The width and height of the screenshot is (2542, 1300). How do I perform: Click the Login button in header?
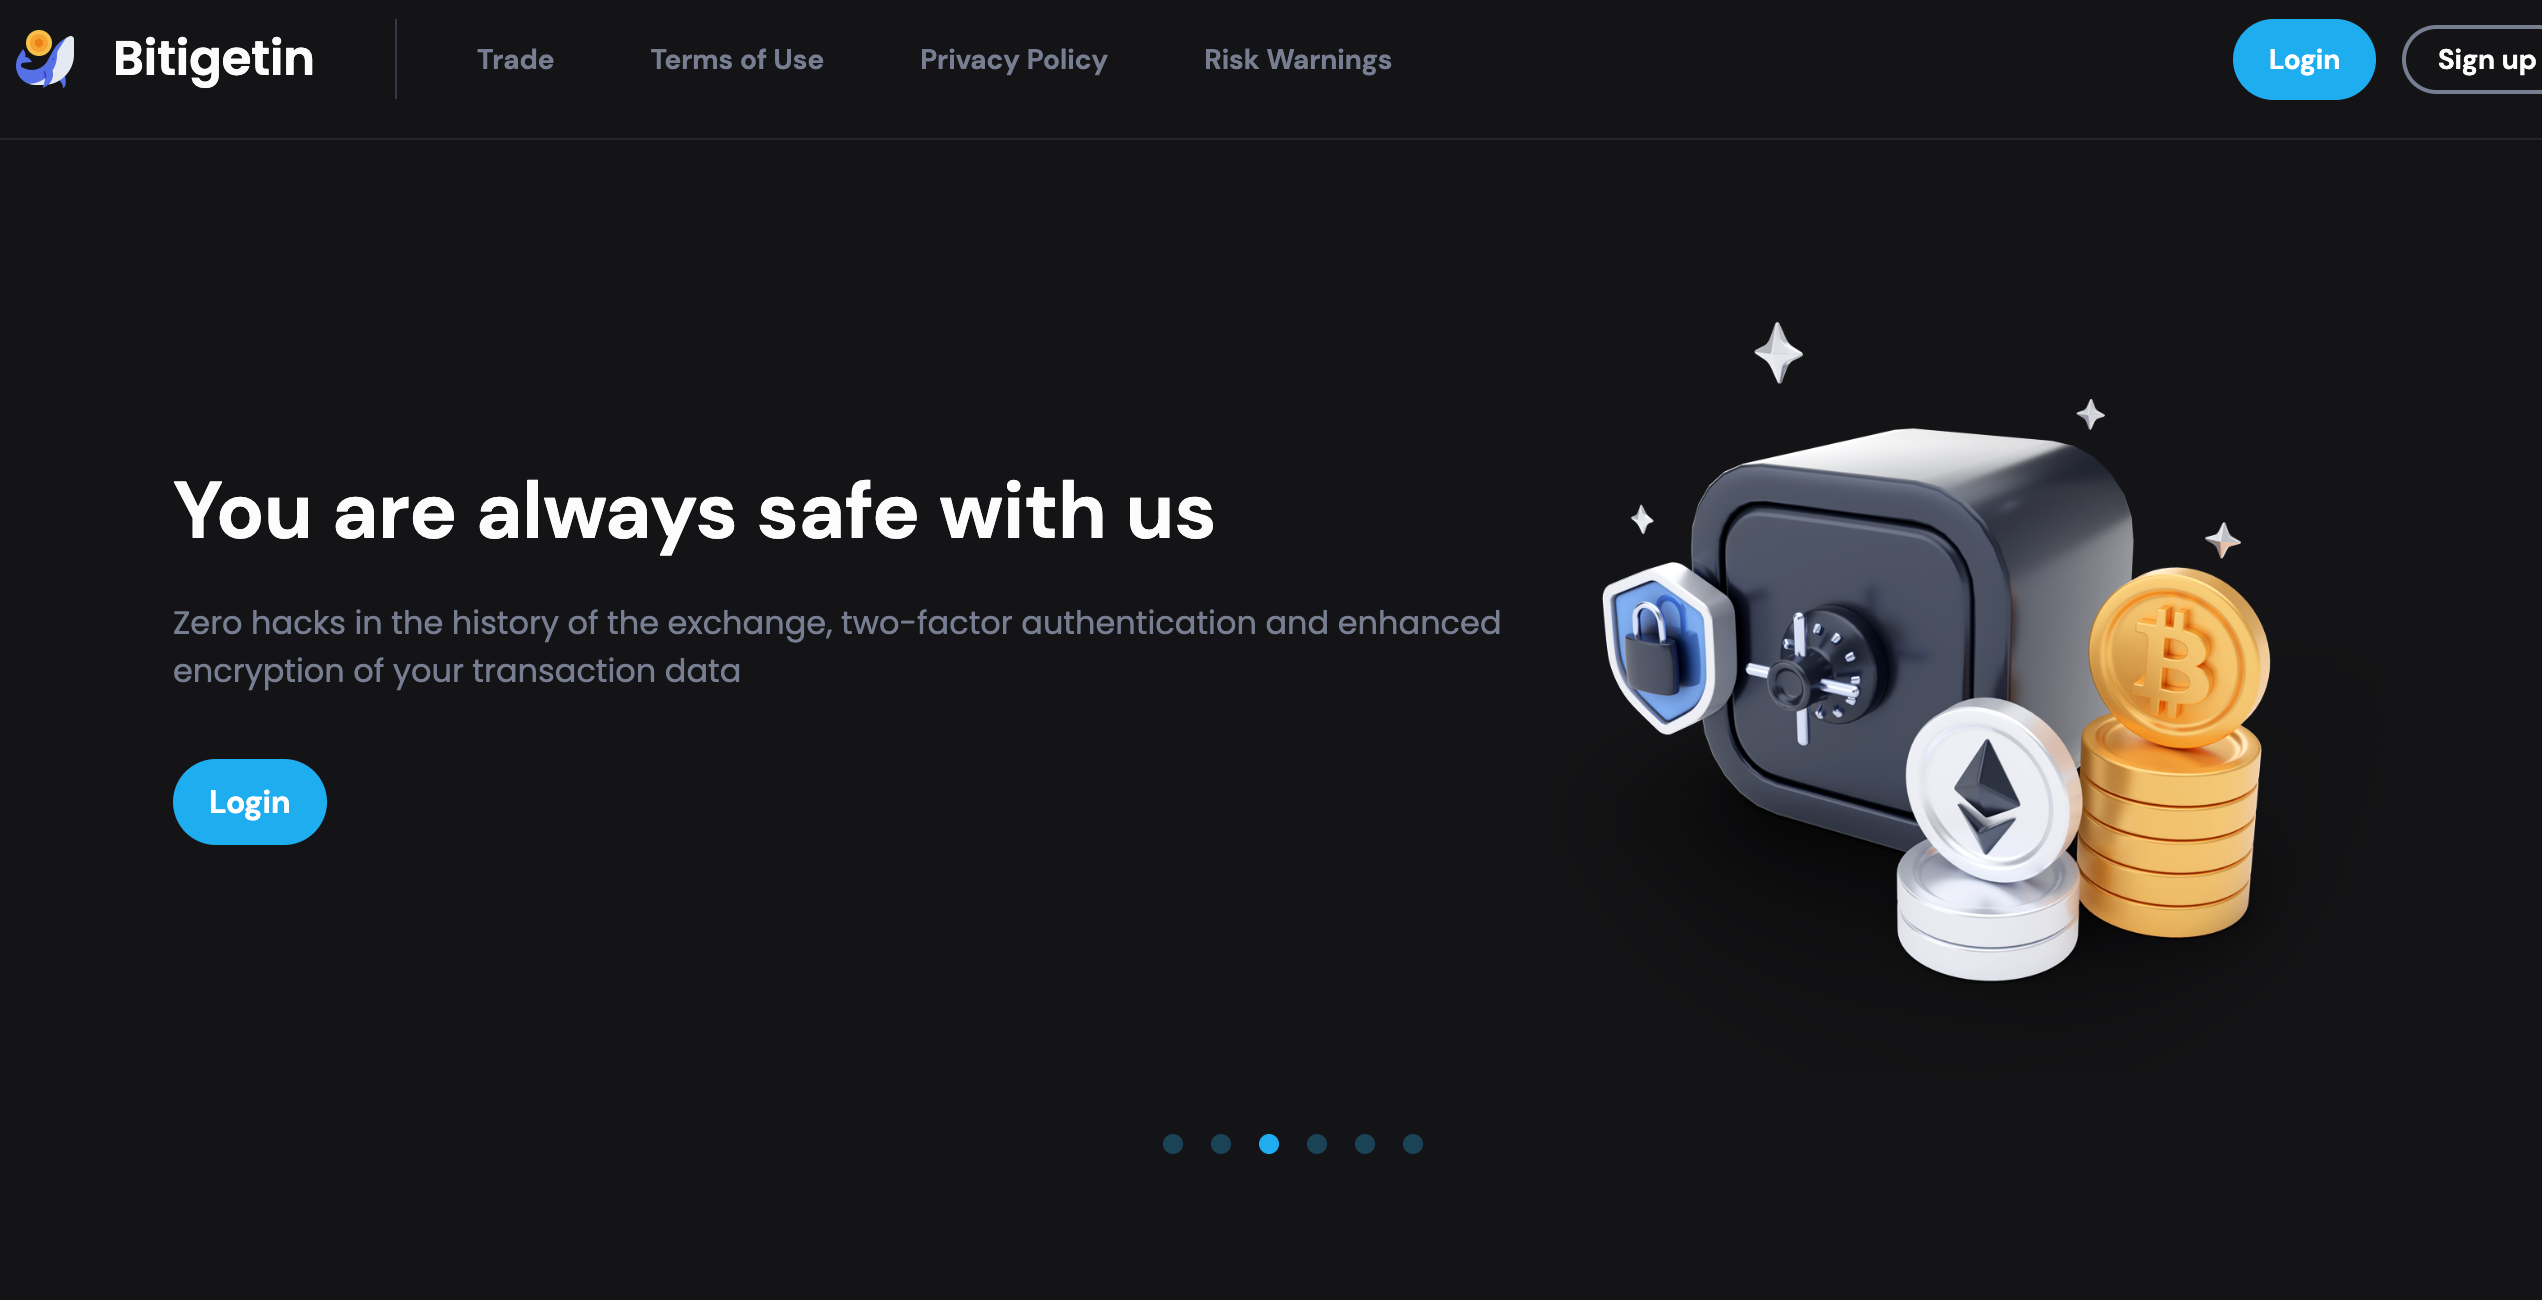[2303, 60]
